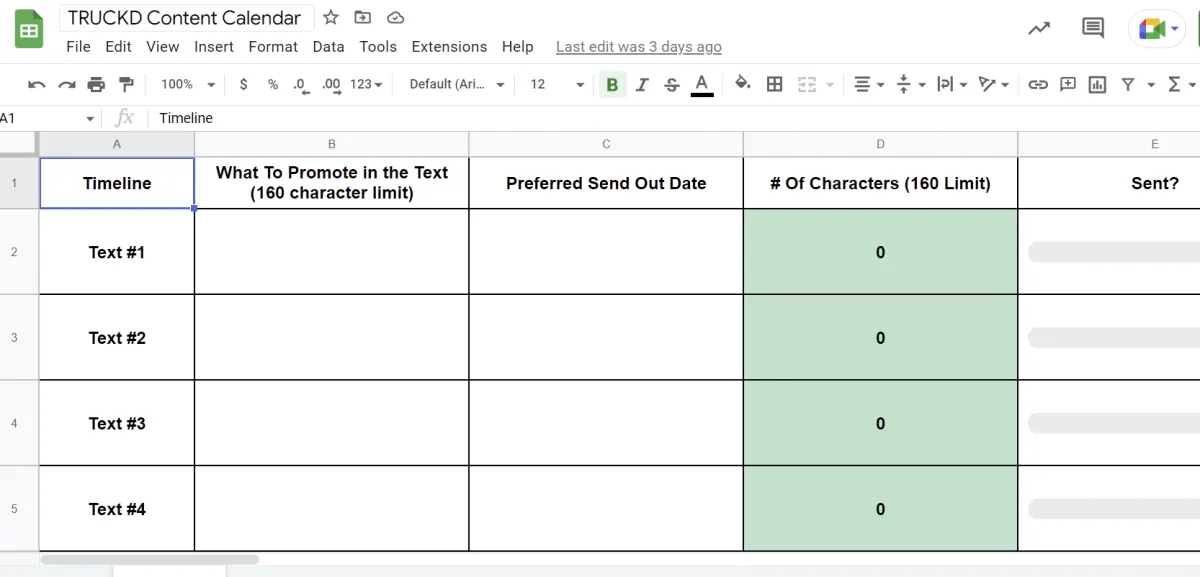
Task: Expand the name box dropdown arrow
Action: (x=90, y=118)
